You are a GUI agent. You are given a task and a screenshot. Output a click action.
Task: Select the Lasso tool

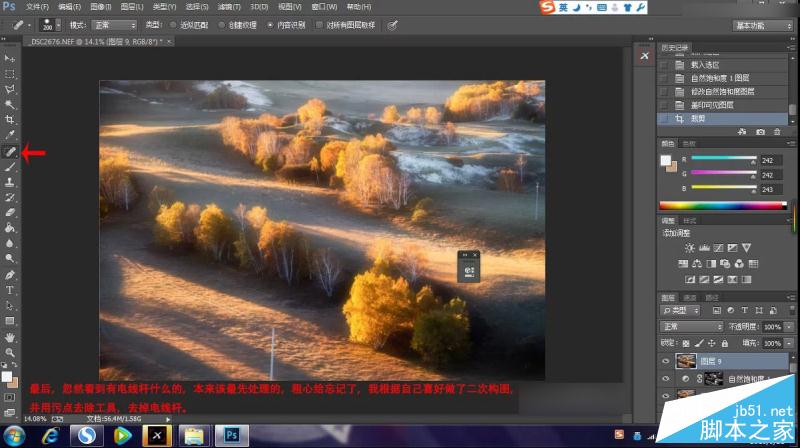[x=10, y=89]
